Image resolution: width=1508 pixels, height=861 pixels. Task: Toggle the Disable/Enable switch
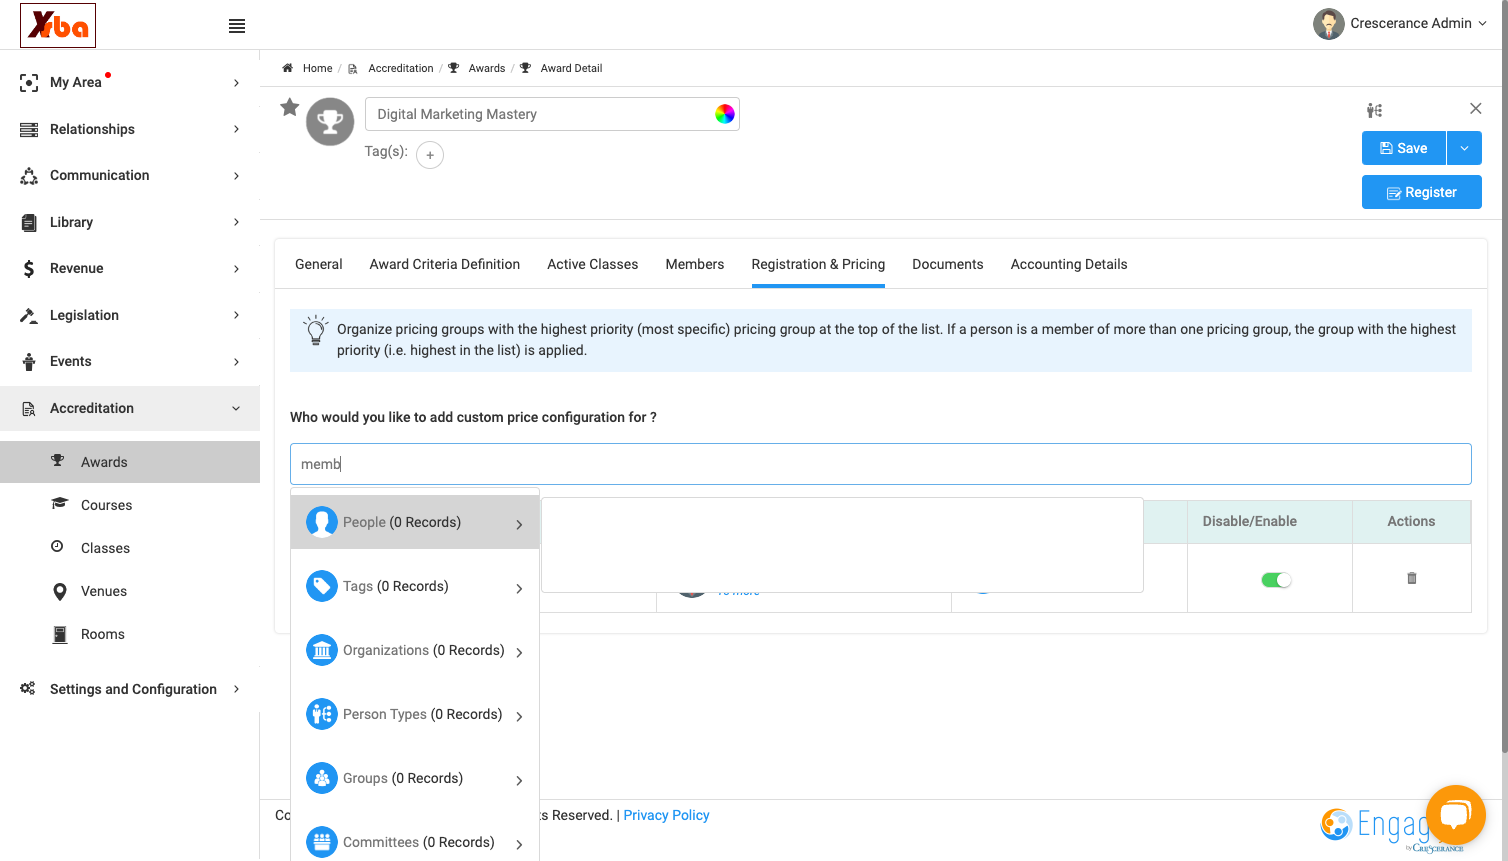click(1276, 580)
